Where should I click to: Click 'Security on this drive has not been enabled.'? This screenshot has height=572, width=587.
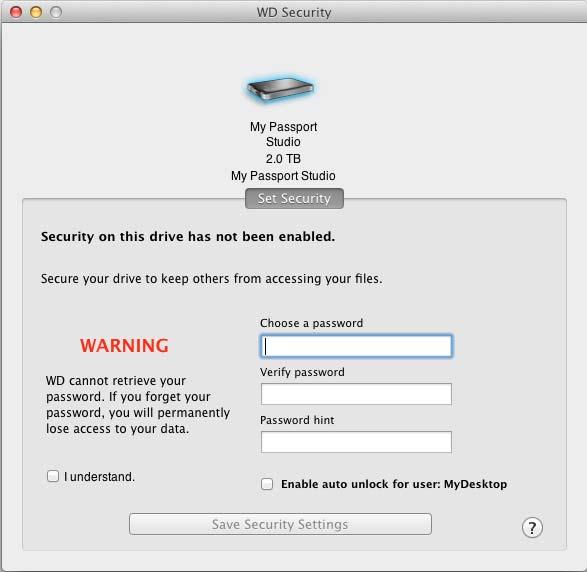(188, 237)
